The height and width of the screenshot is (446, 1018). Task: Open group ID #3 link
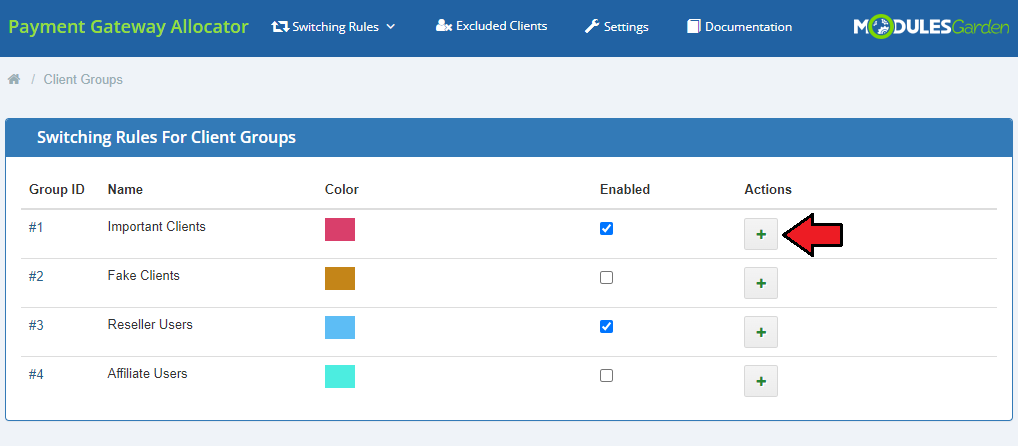point(36,325)
